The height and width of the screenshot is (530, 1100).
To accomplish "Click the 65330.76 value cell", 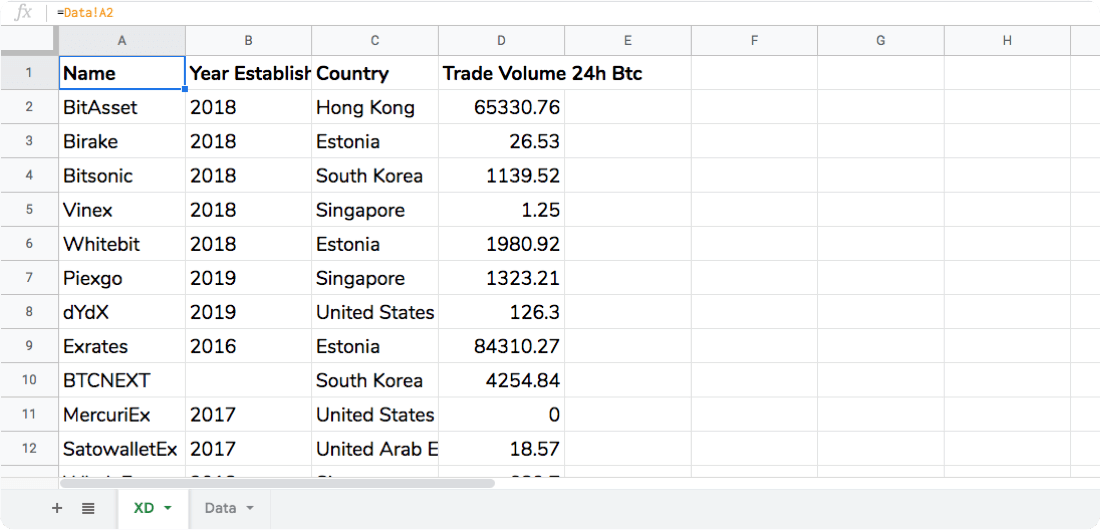I will pyautogui.click(x=501, y=107).
